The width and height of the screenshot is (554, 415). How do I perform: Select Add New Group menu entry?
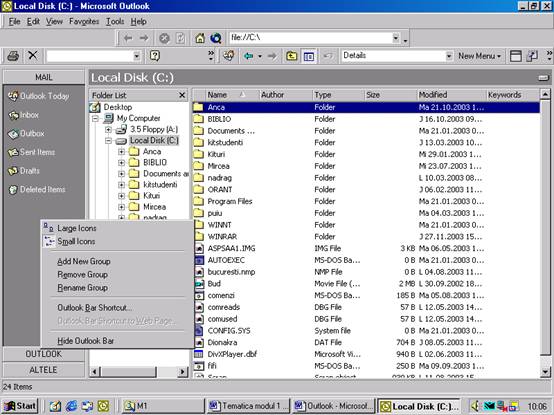click(x=117, y=261)
